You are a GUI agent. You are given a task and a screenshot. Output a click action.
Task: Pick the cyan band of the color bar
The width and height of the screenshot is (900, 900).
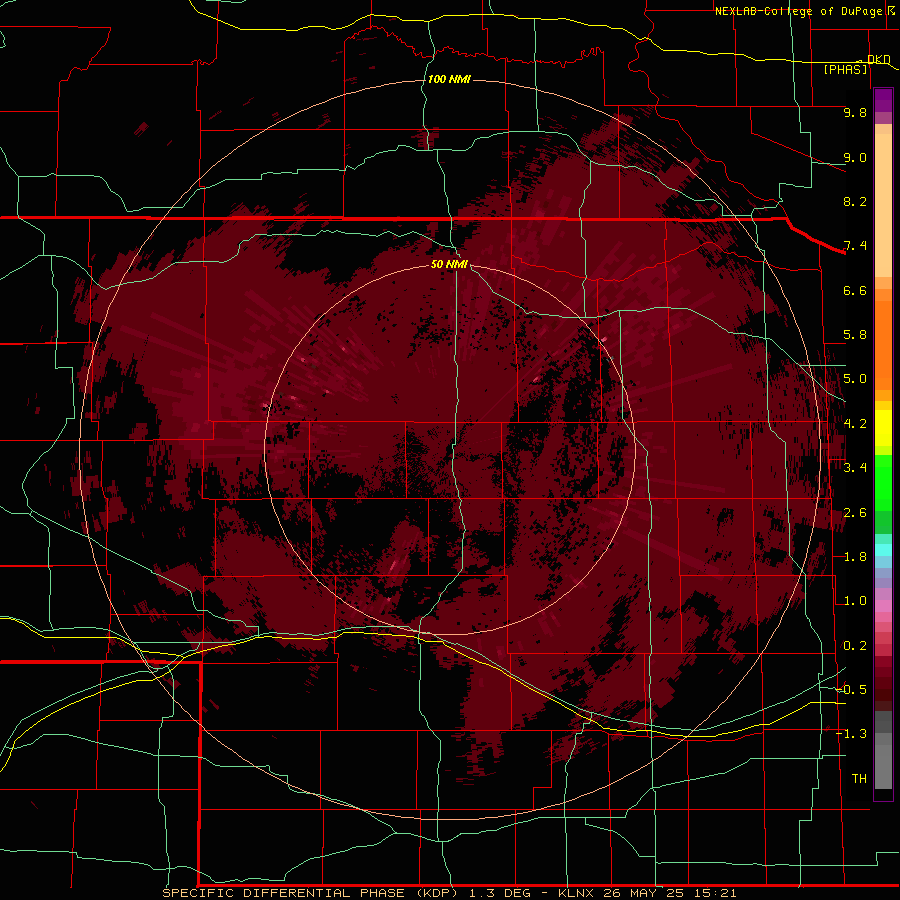coord(883,550)
